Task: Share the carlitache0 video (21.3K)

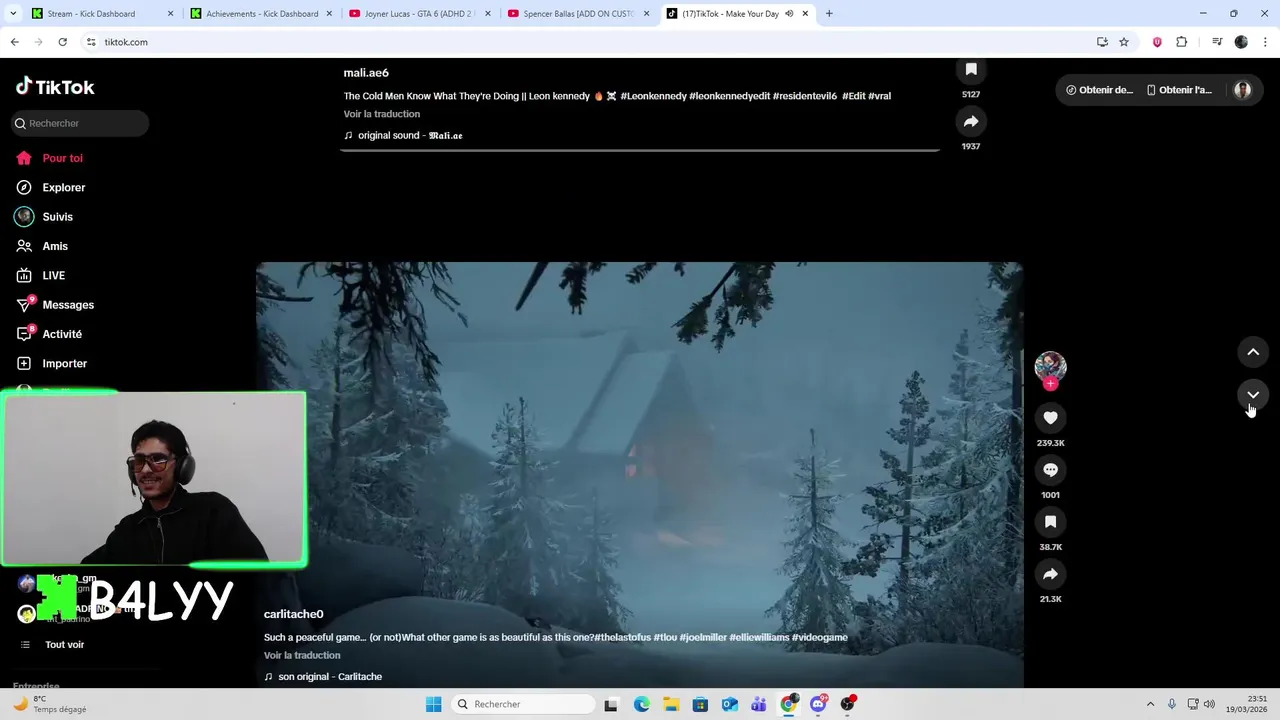Action: pyautogui.click(x=1050, y=574)
